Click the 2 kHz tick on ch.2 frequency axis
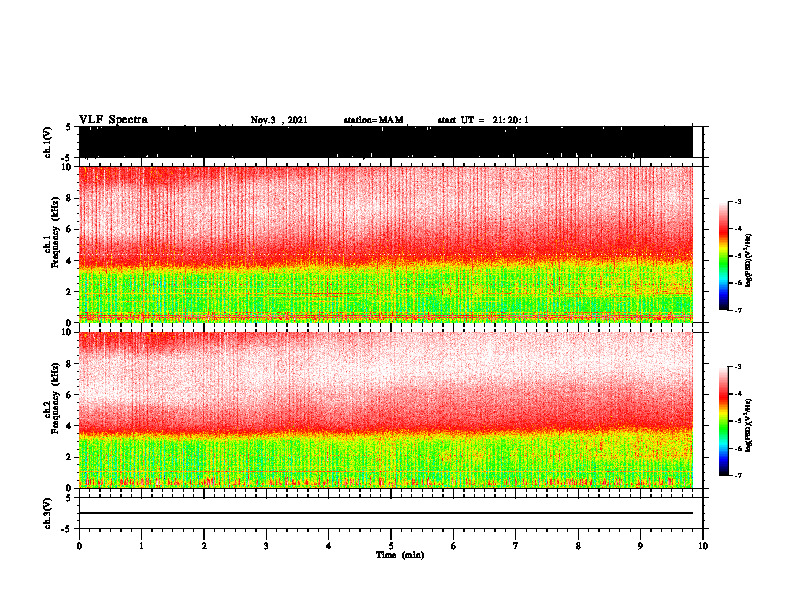Viewport: 792px width, 612px height. coord(70,457)
